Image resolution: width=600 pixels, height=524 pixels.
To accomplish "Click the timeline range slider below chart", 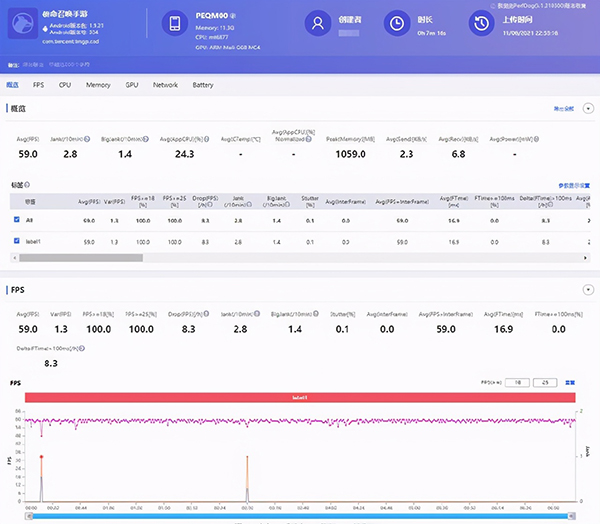I will tap(300, 516).
